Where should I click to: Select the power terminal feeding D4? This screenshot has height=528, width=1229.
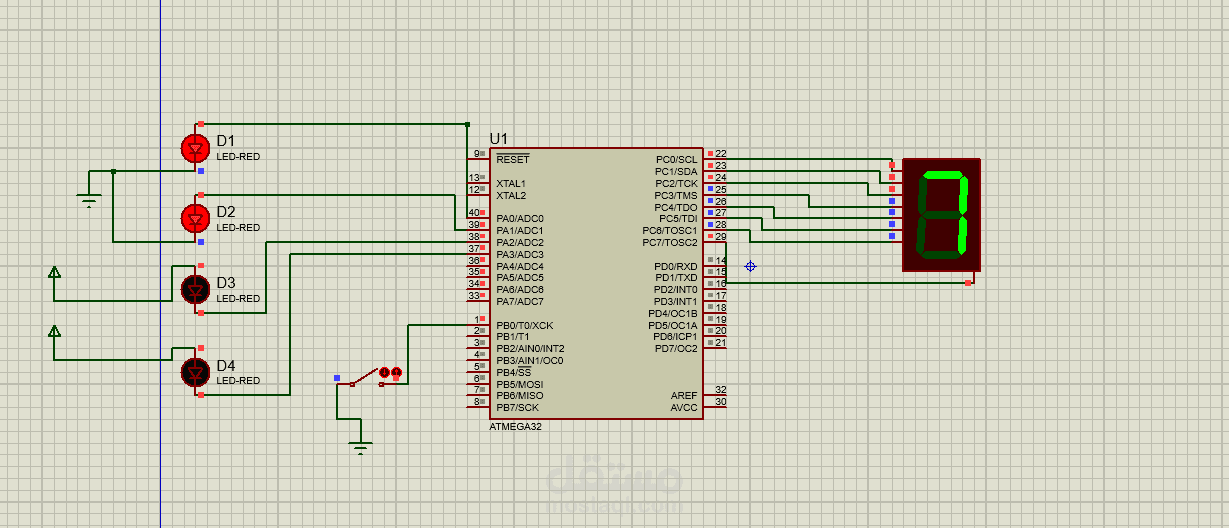tap(55, 331)
